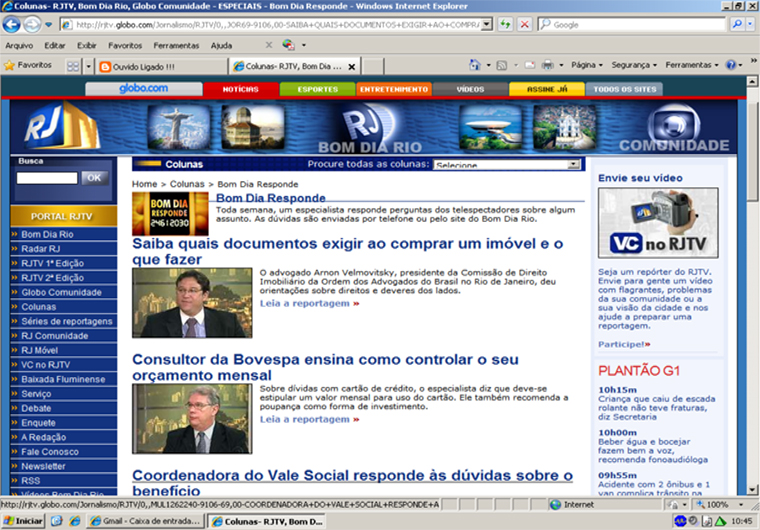Open the Ajuda menu
Viewport: 760px width, 530px height.
[x=222, y=46]
